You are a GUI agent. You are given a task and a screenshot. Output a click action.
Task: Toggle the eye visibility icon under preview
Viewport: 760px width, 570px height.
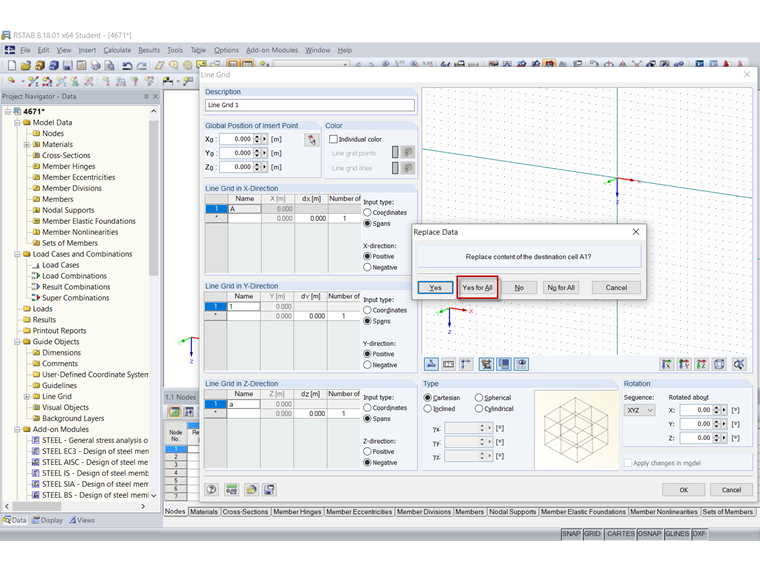point(522,364)
